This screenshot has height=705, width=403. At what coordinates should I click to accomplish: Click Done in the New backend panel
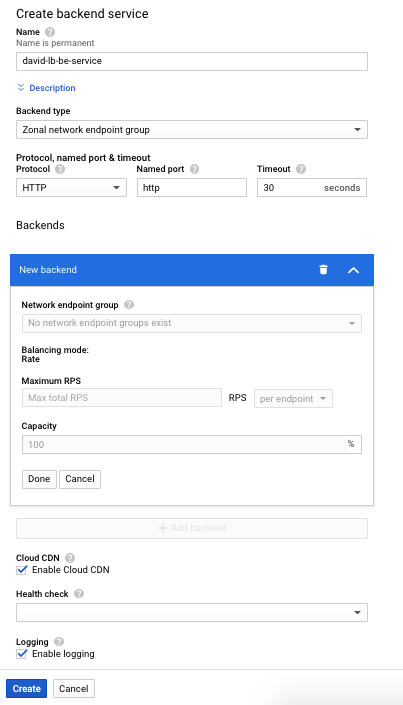coord(39,479)
